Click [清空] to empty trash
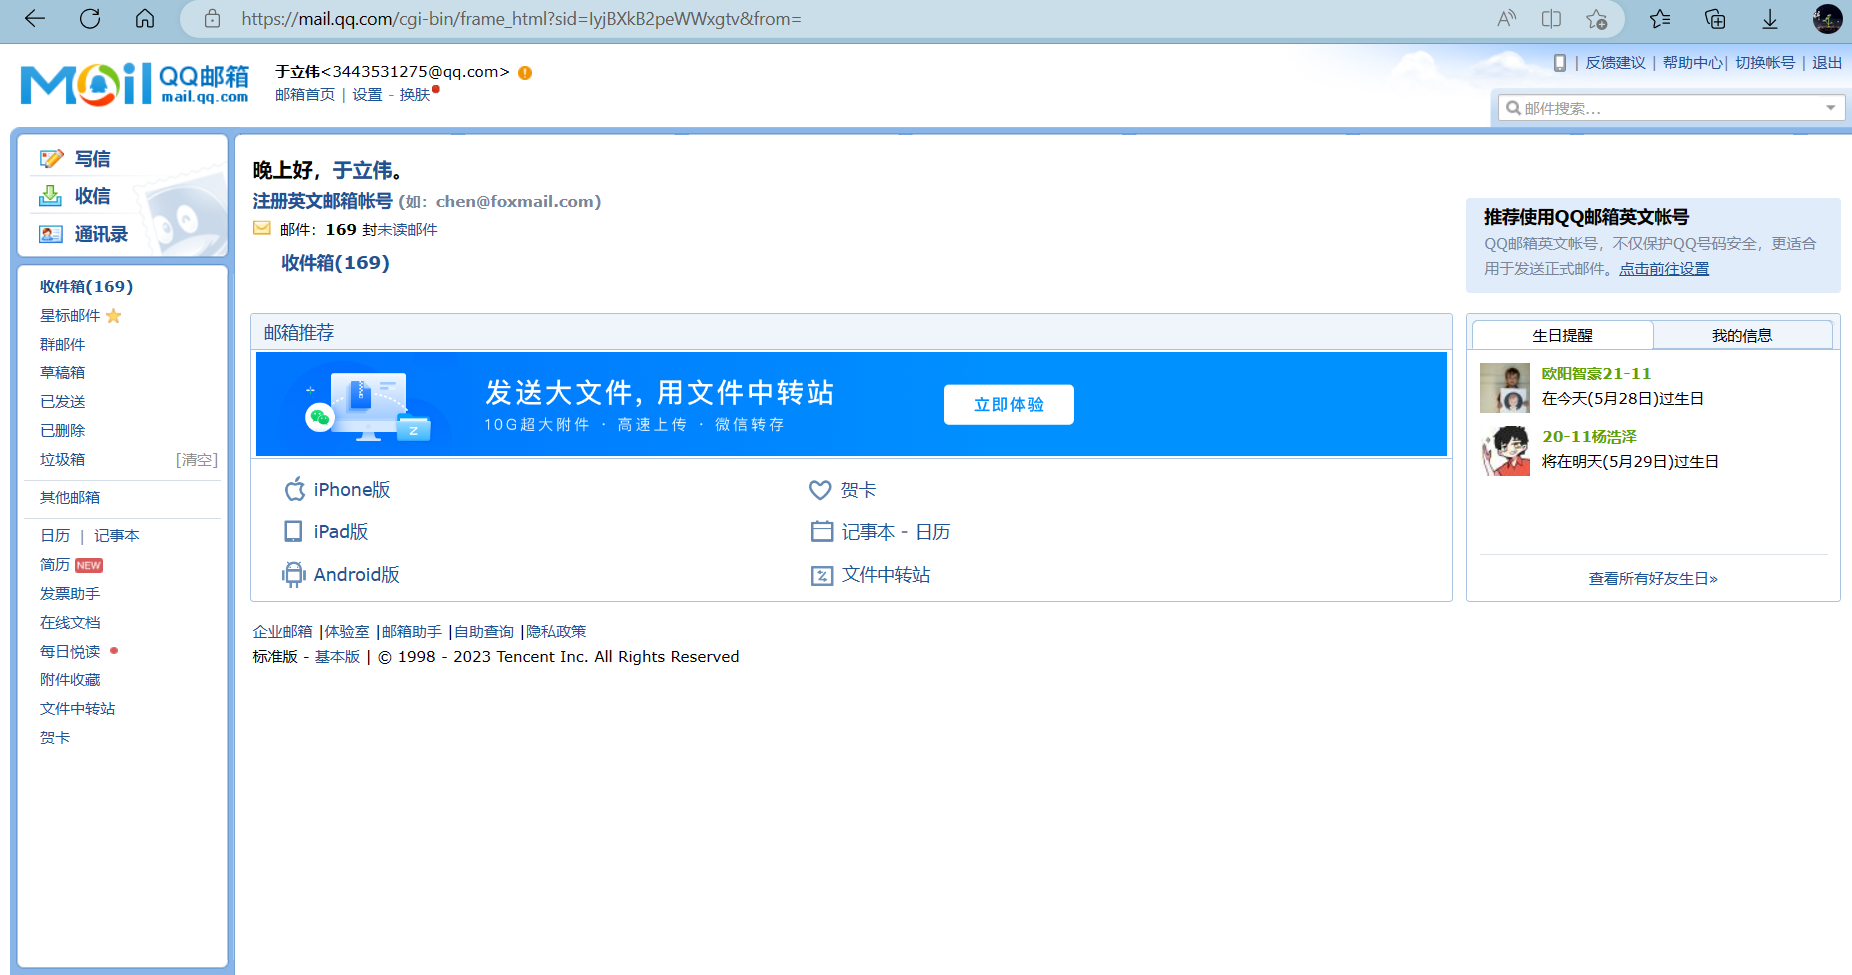This screenshot has width=1852, height=975. pos(197,460)
